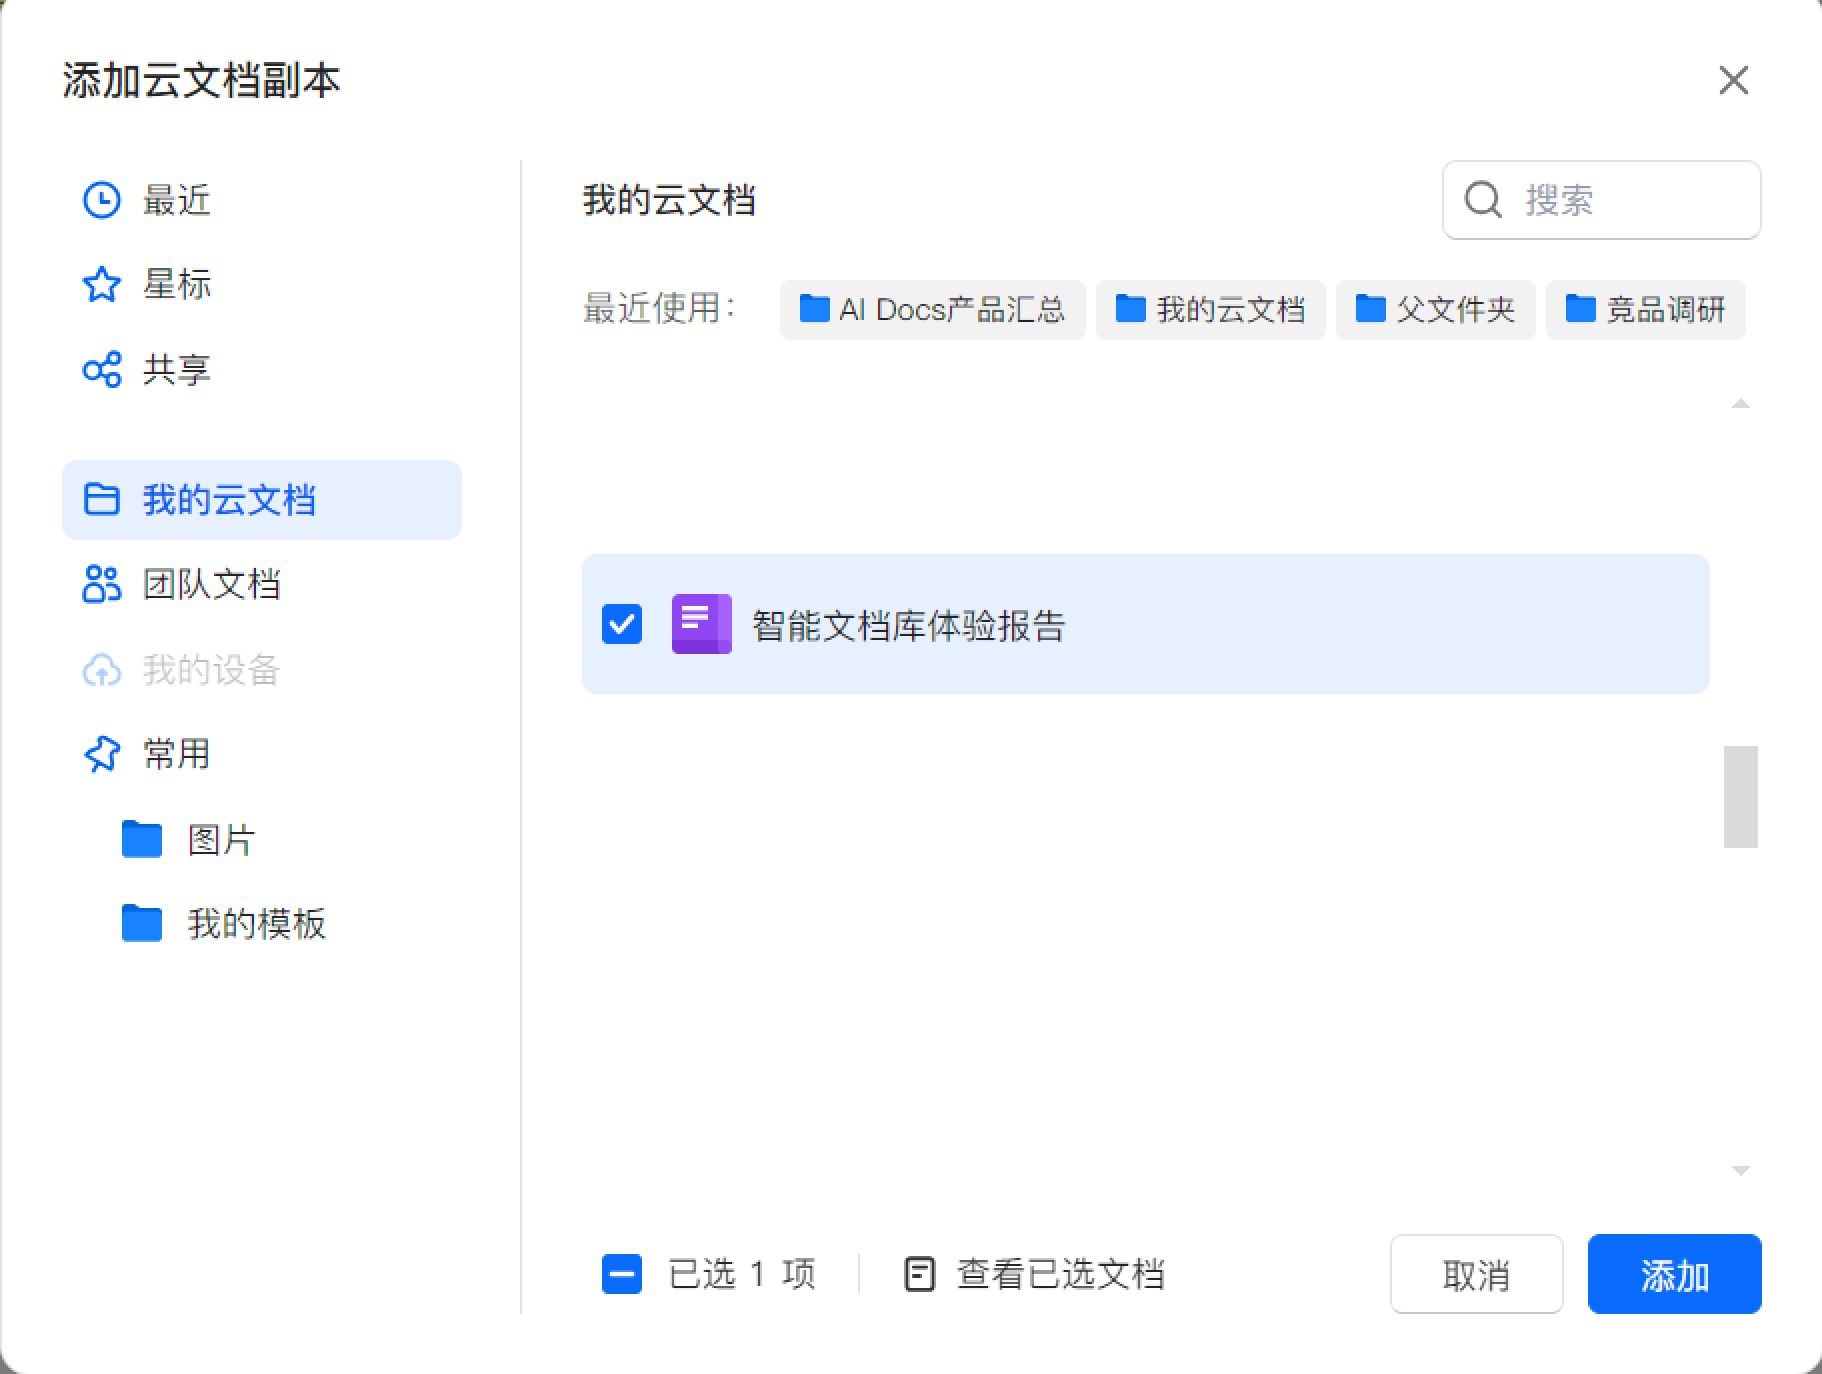Click the file name 智能文档库体验报告
The width and height of the screenshot is (1822, 1374).
coord(909,626)
